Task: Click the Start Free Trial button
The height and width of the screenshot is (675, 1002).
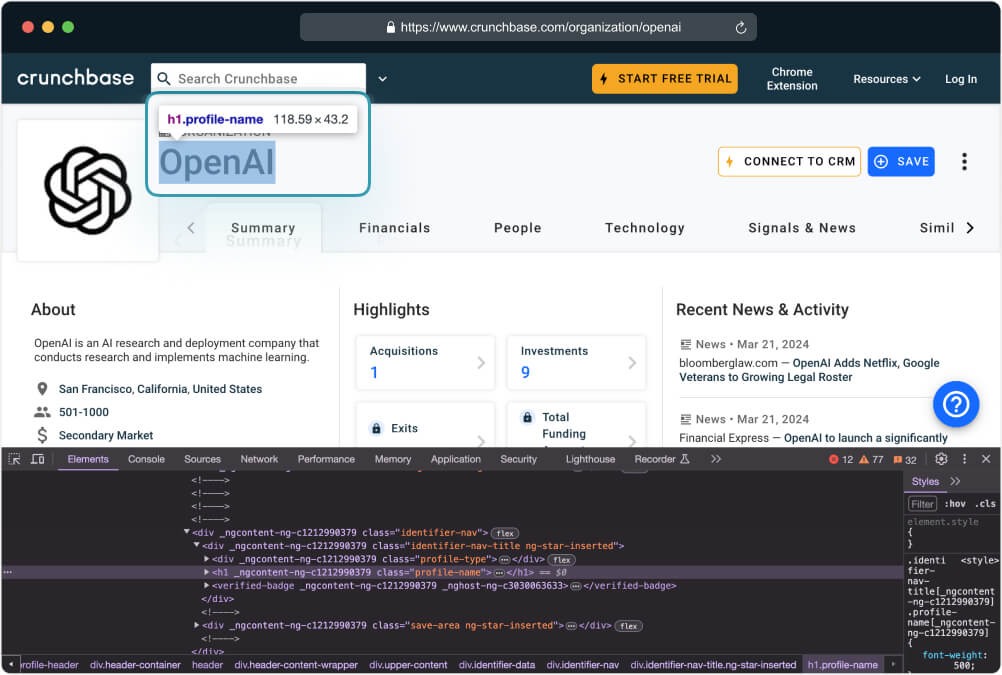Action: click(664, 79)
